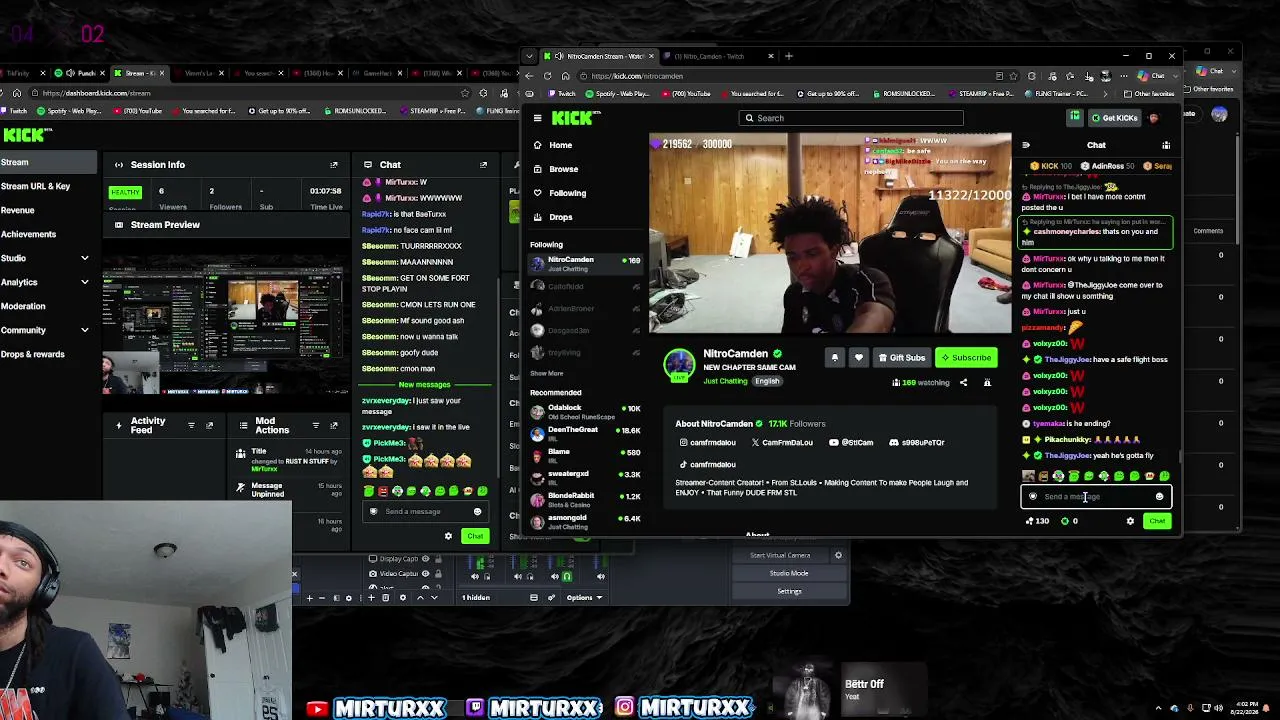Image resolution: width=1280 pixels, height=720 pixels.
Task: Open emoji picker in the dashboard chat box
Action: [x=477, y=512]
